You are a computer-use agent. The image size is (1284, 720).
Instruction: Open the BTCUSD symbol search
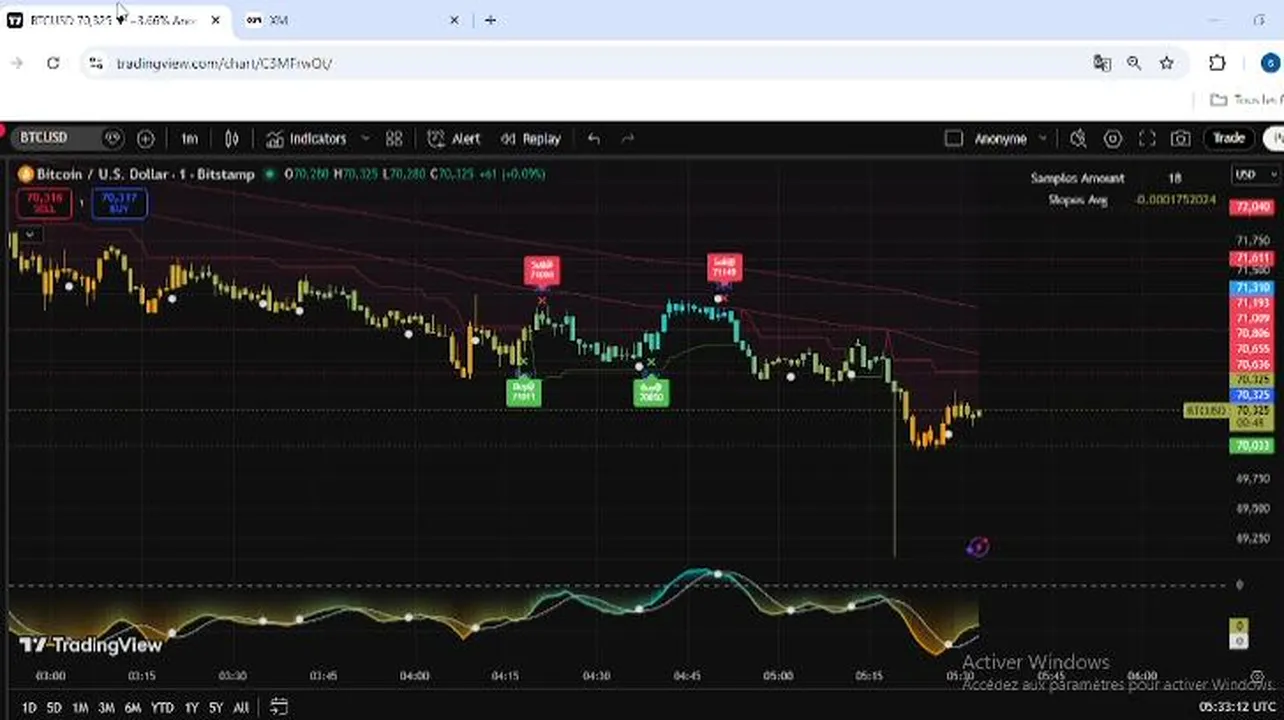[x=45, y=138]
